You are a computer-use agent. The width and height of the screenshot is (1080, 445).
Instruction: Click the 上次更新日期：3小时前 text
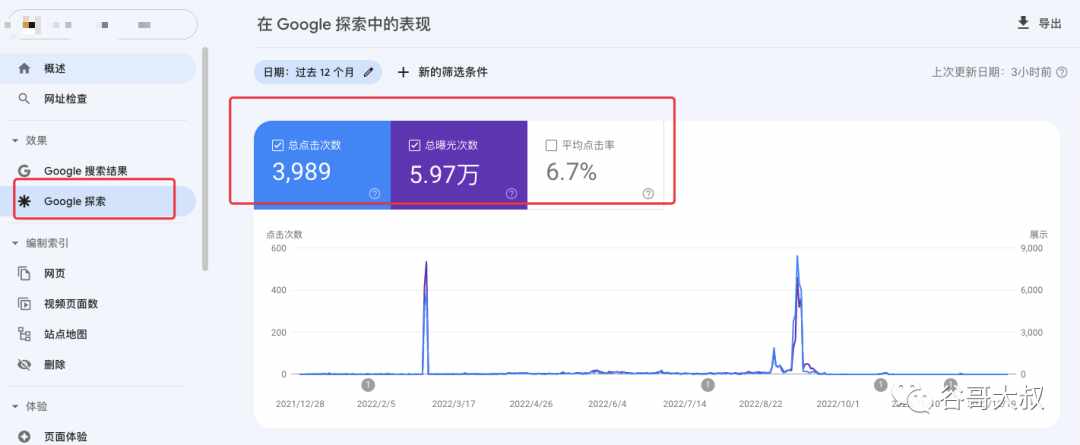click(991, 72)
